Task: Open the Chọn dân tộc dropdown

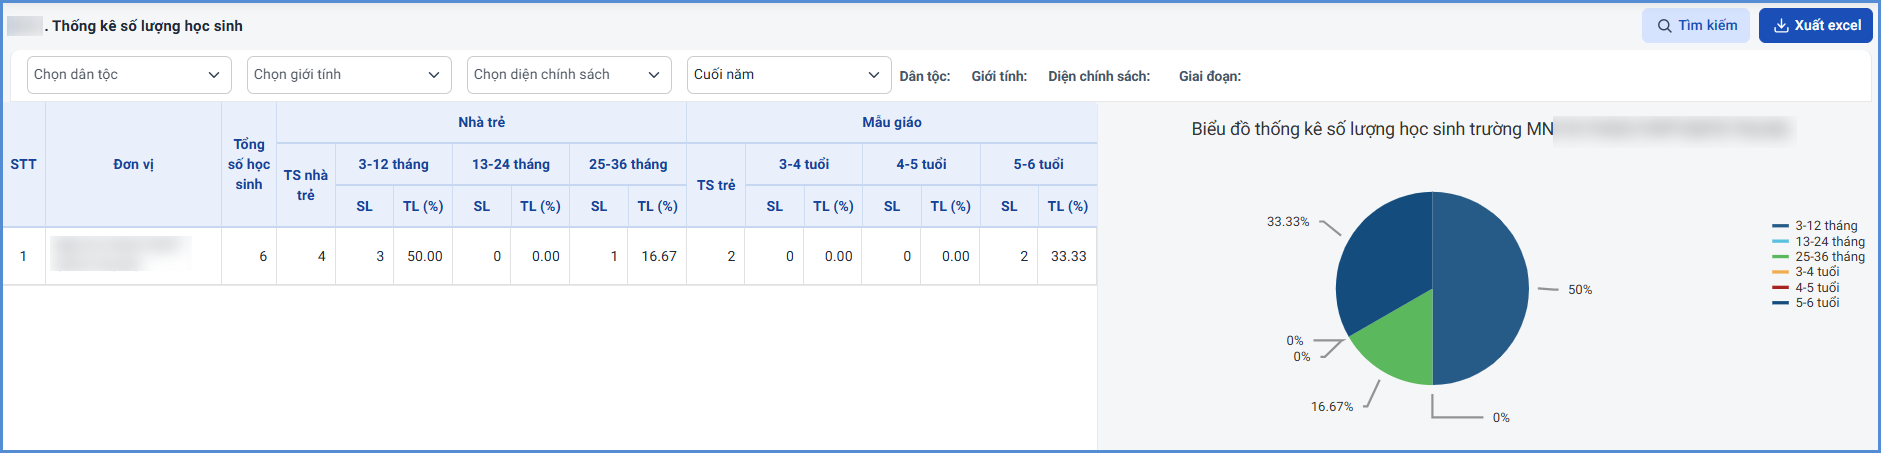Action: 129,75
